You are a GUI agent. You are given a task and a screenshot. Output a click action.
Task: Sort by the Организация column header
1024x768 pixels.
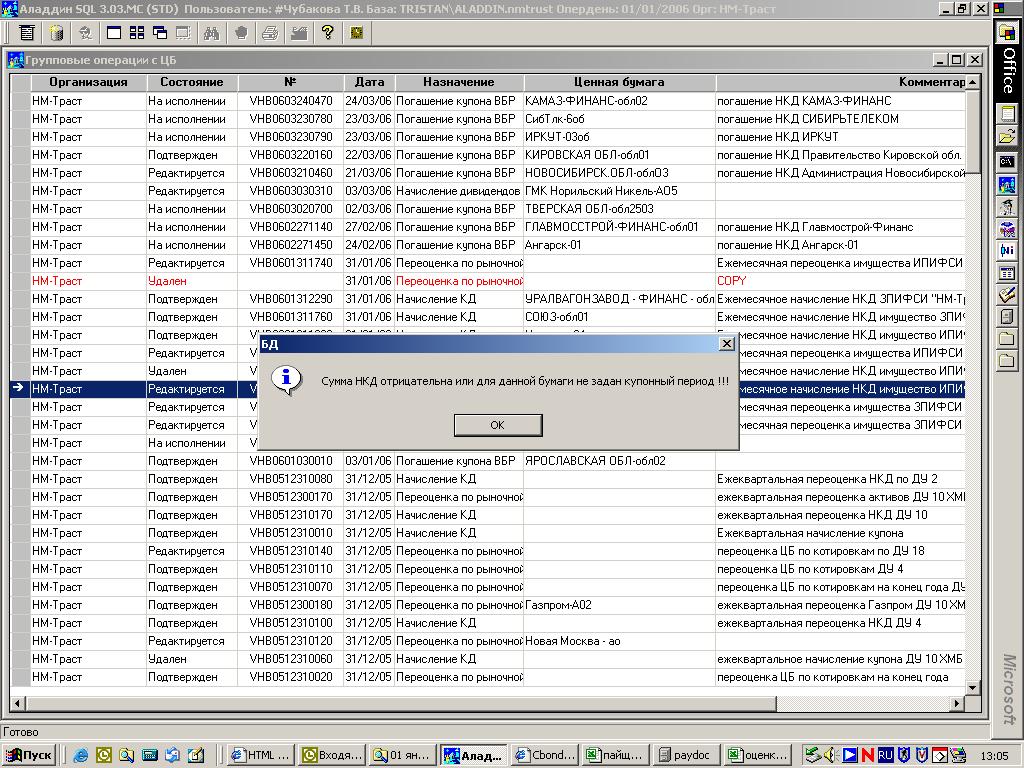tap(88, 82)
